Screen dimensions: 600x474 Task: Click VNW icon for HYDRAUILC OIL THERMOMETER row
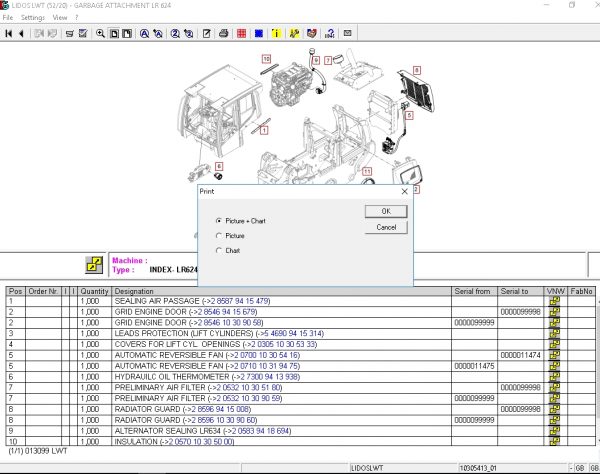(554, 377)
